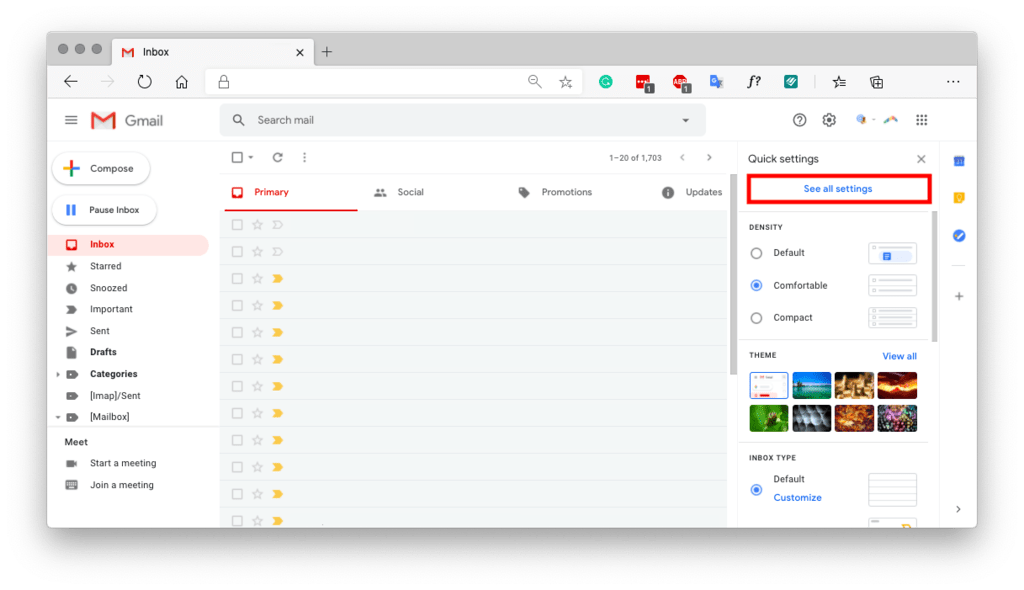
Task: Check the second message row checkbox
Action: tap(237, 252)
